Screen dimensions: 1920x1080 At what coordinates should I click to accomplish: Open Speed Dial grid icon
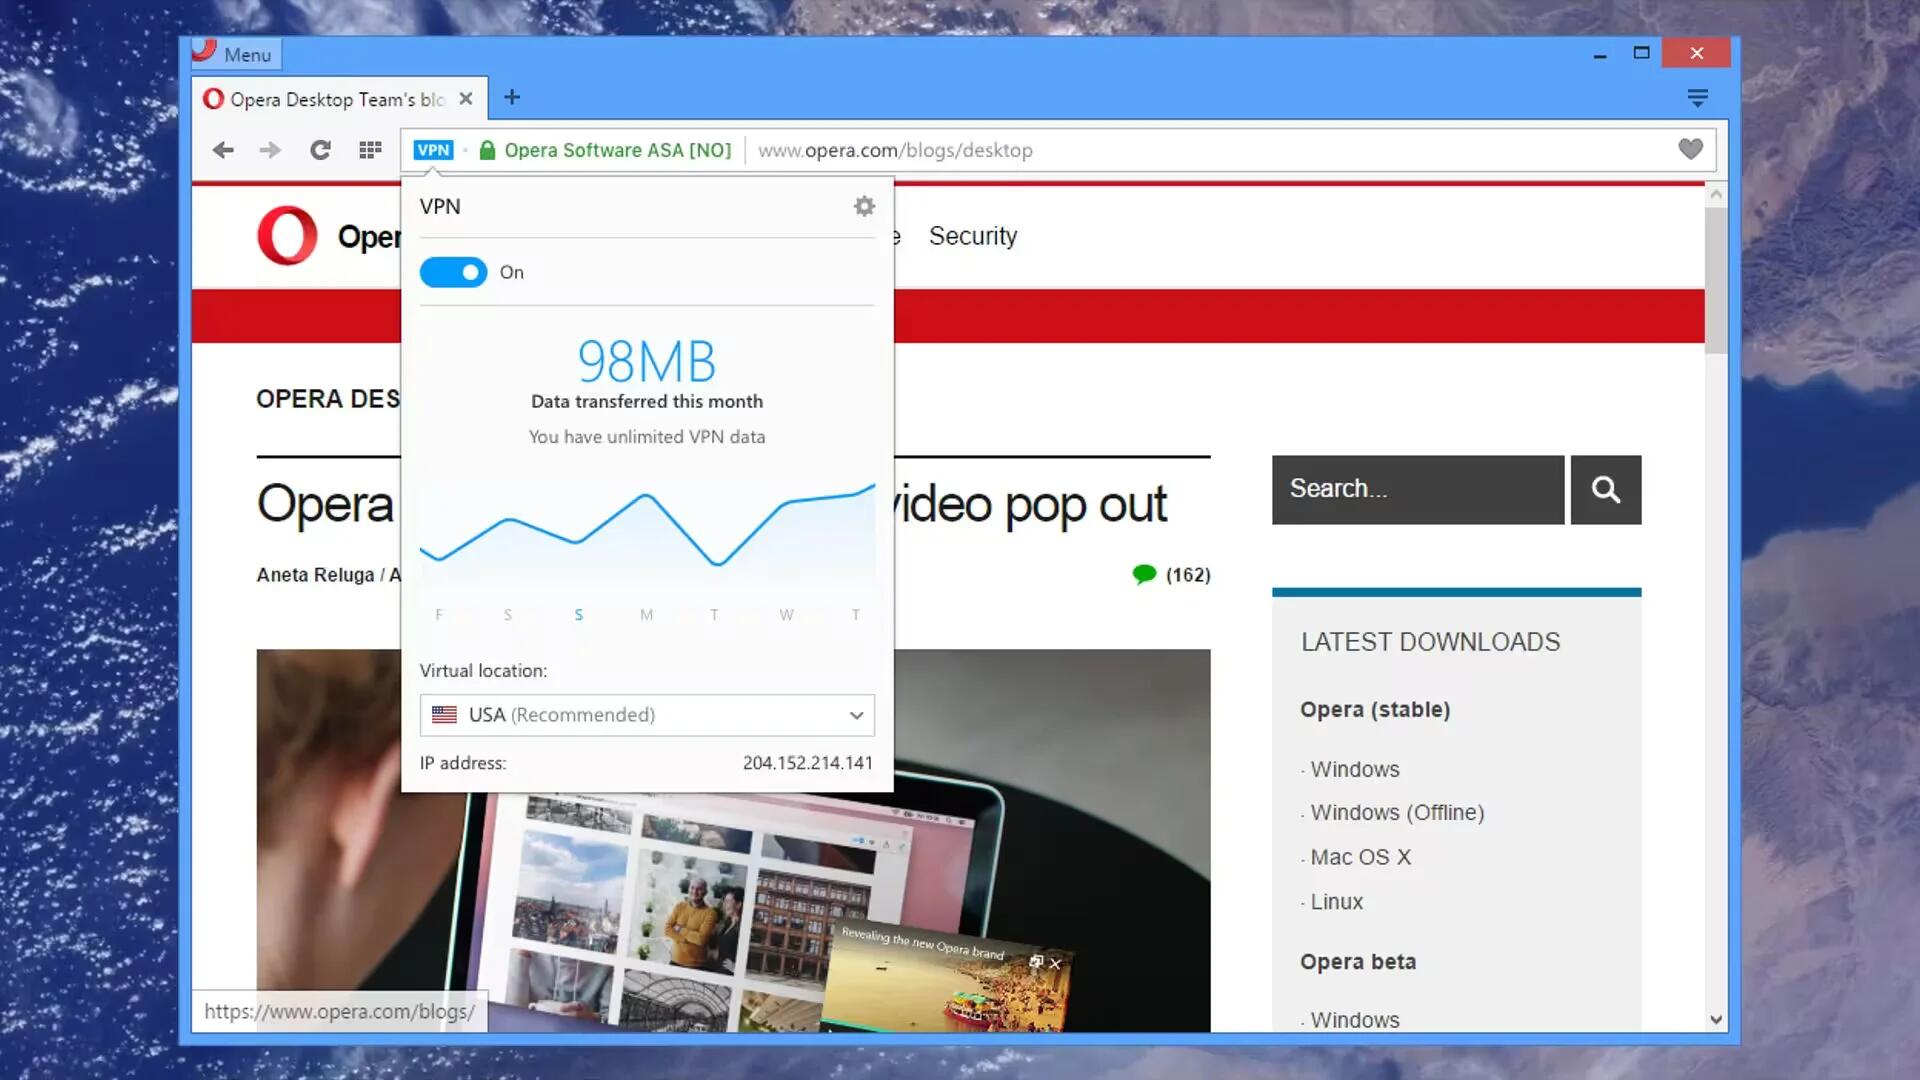coord(370,150)
